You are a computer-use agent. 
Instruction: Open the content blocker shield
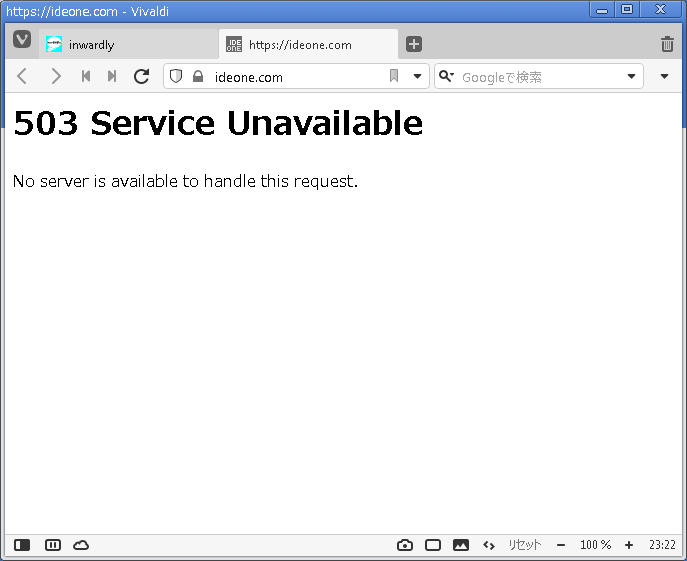coord(176,76)
